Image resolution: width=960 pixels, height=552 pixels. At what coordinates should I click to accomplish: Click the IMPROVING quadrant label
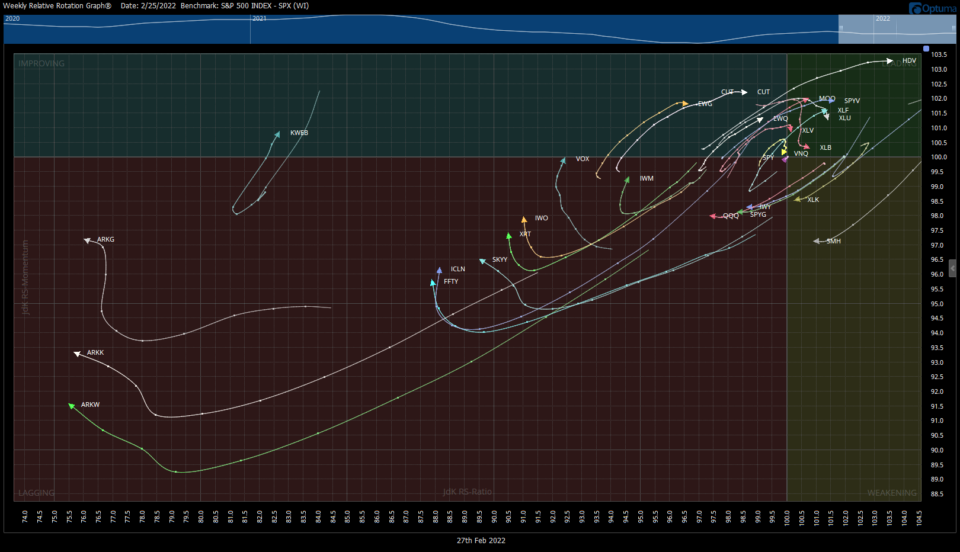coord(41,64)
